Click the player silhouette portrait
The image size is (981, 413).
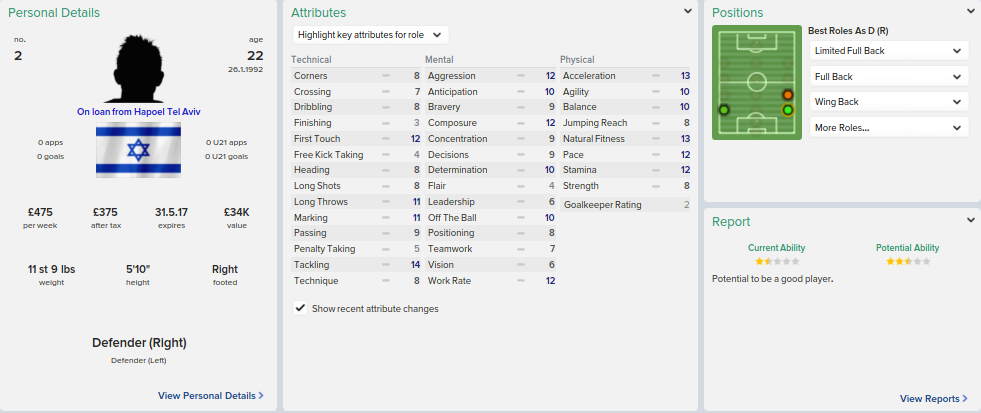[x=138, y=68]
